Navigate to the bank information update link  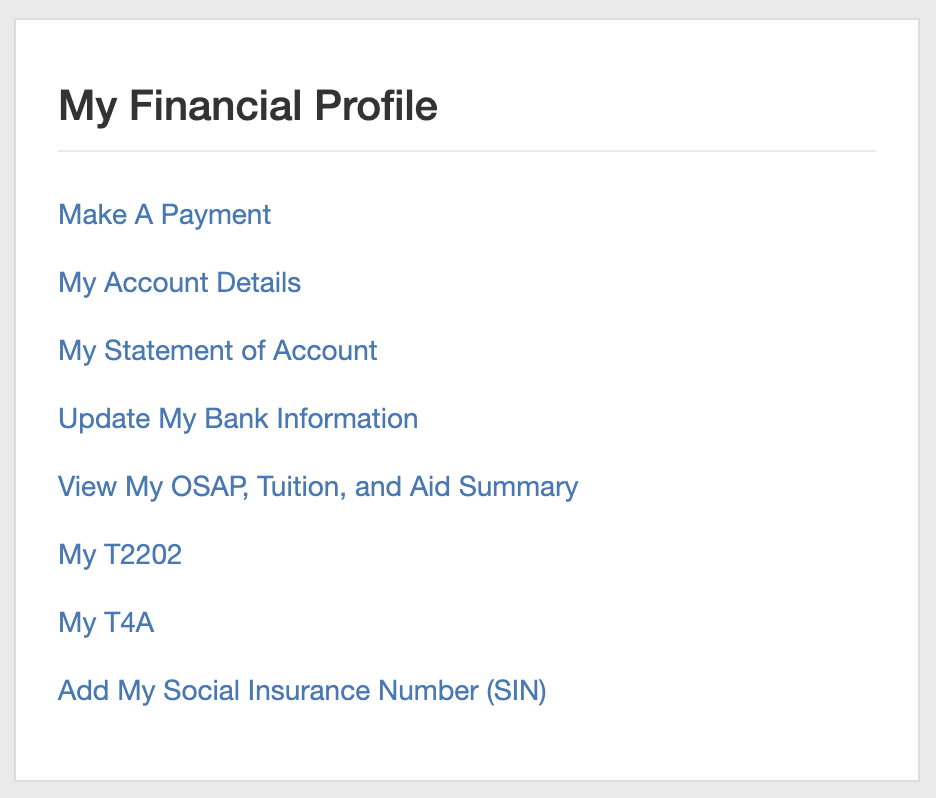pyautogui.click(x=238, y=419)
